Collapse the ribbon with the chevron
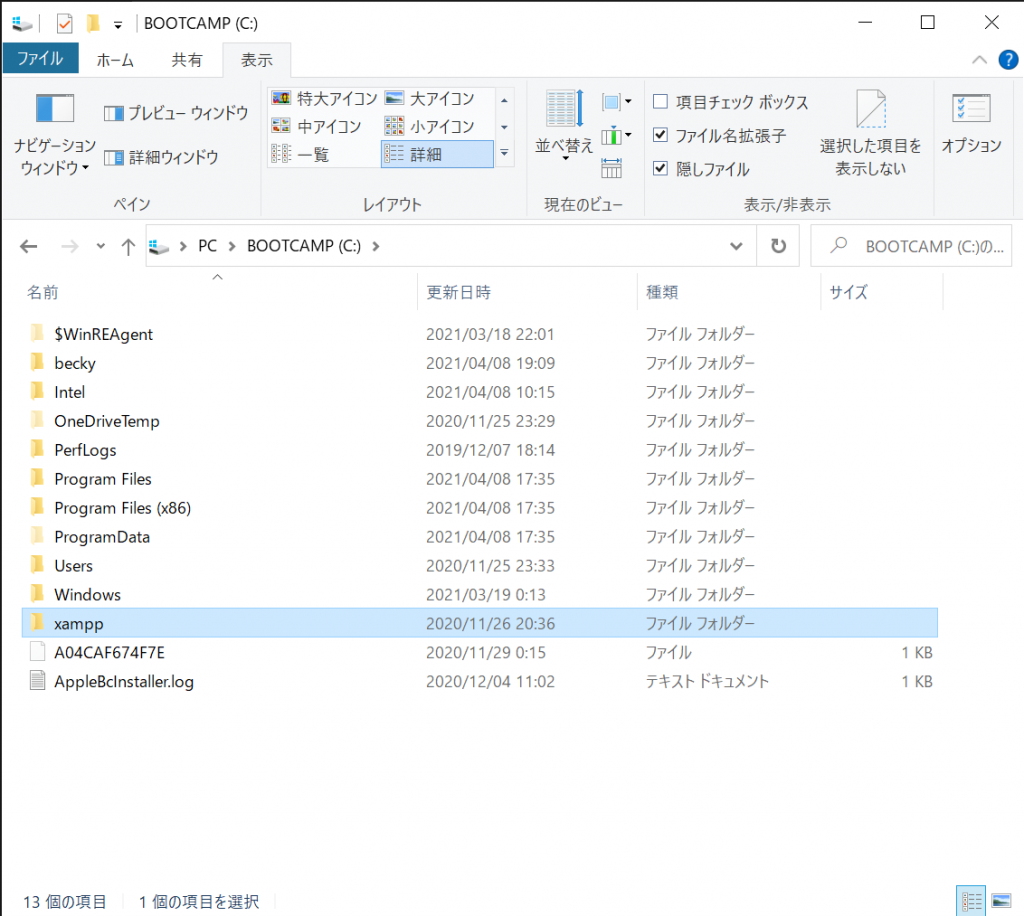The image size is (1024, 916). pyautogui.click(x=980, y=60)
